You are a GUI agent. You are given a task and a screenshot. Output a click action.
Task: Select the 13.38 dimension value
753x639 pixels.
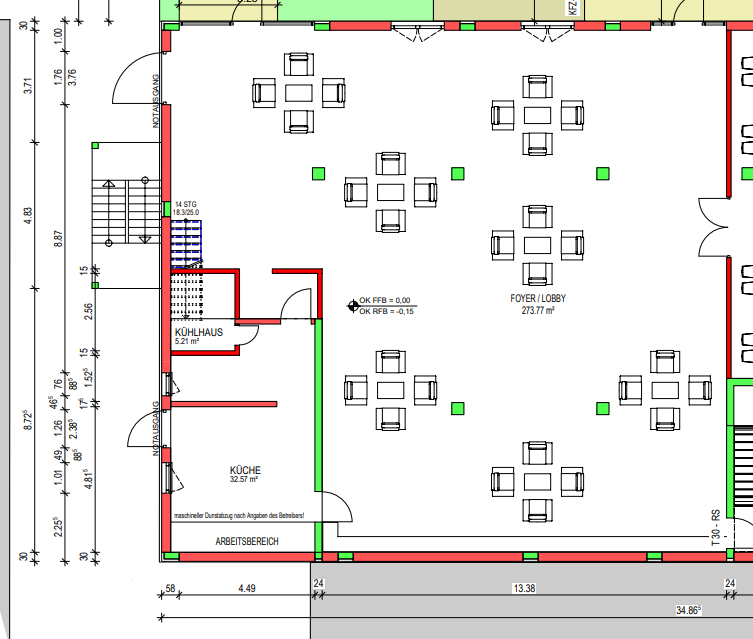pyautogui.click(x=524, y=588)
